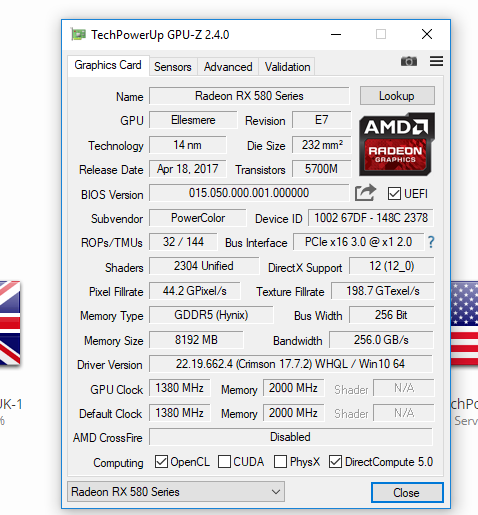Toggle the UEFI checkbox

pos(394,194)
